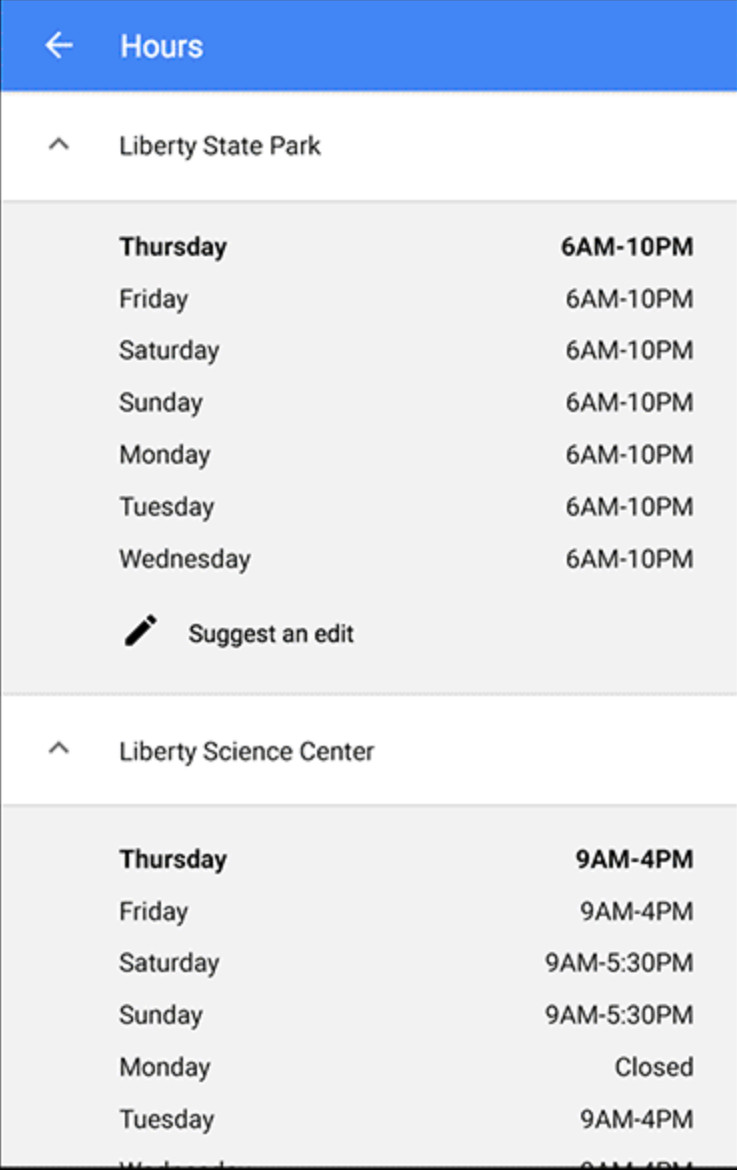Screen dimensions: 737x1170
Task: Select Liberty State Park Friday hours
Action: [x=628, y=299]
